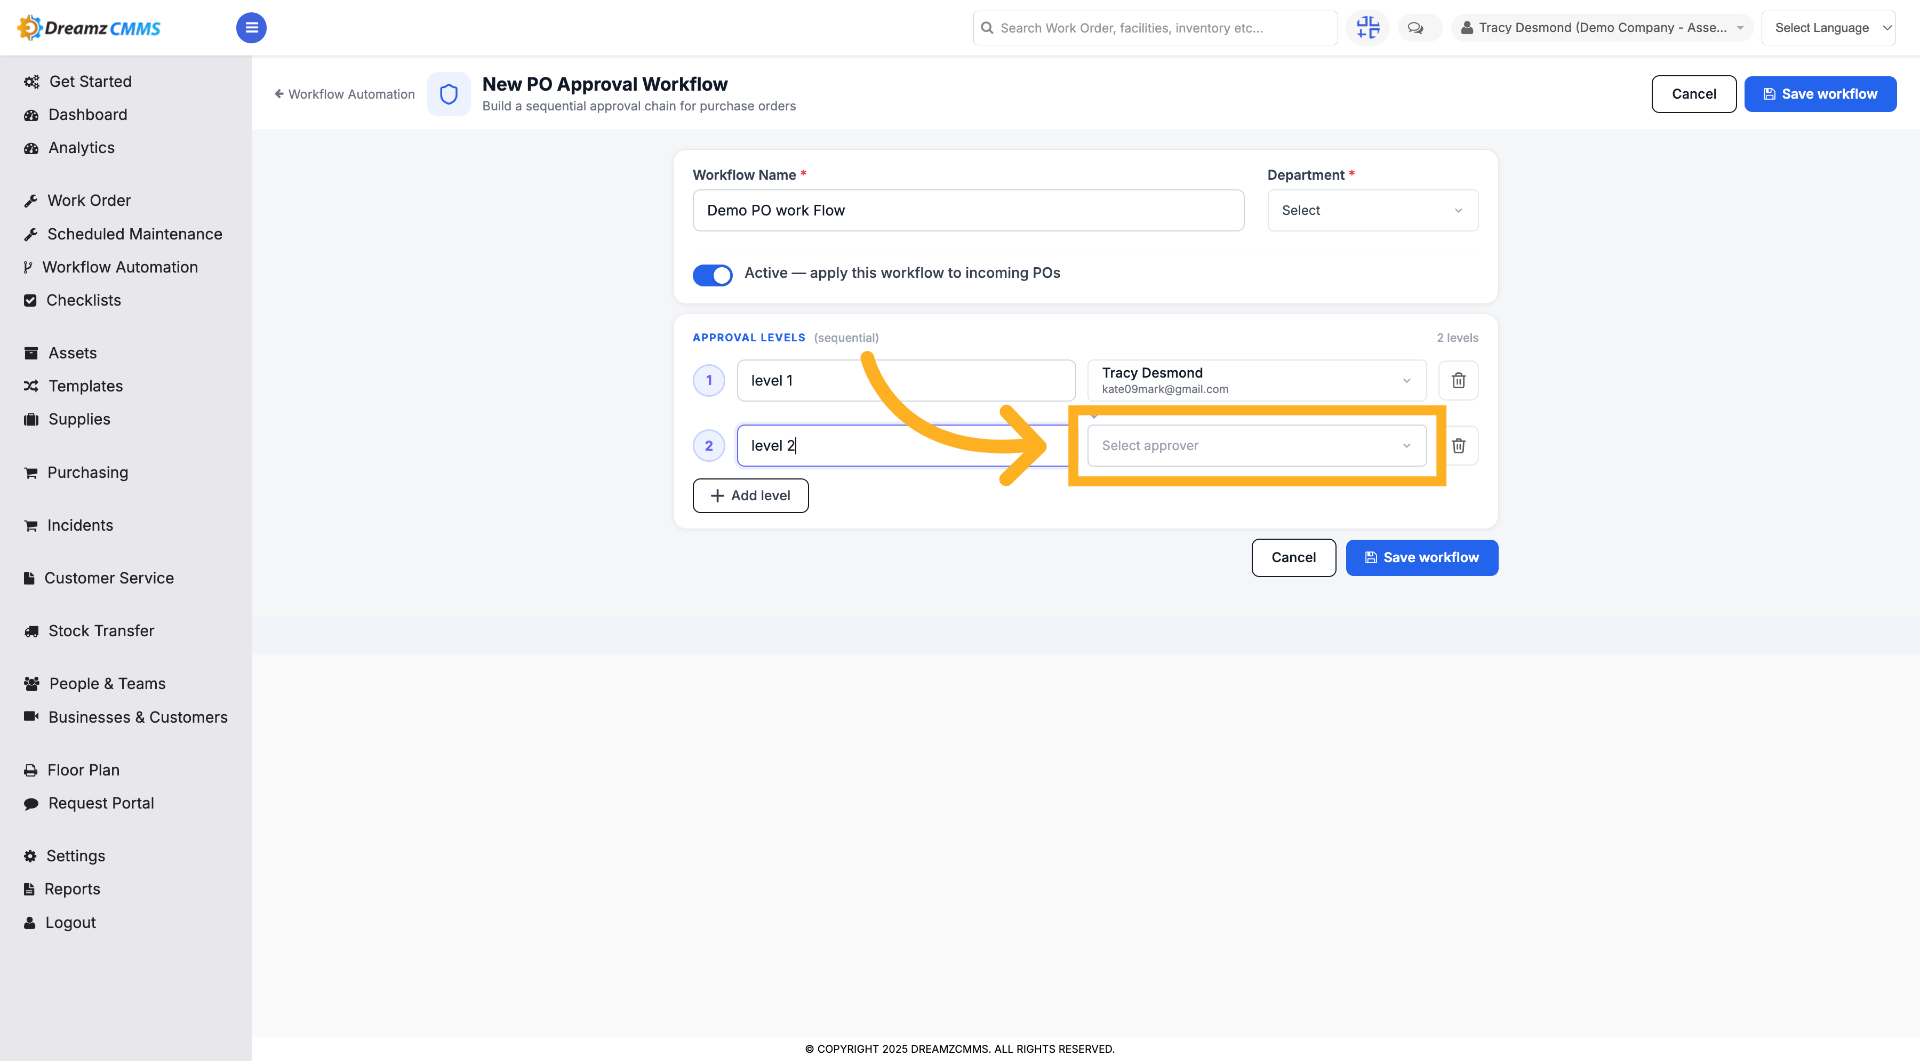Open Tracy Desmond approver dropdown for level 1
Viewport: 1920px width, 1061px height.
point(1256,380)
